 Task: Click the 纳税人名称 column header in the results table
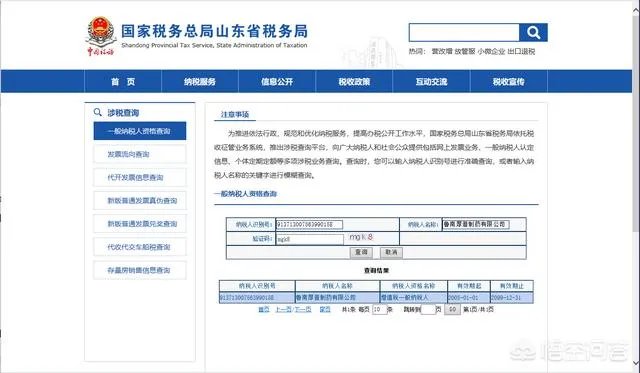[x=337, y=286]
